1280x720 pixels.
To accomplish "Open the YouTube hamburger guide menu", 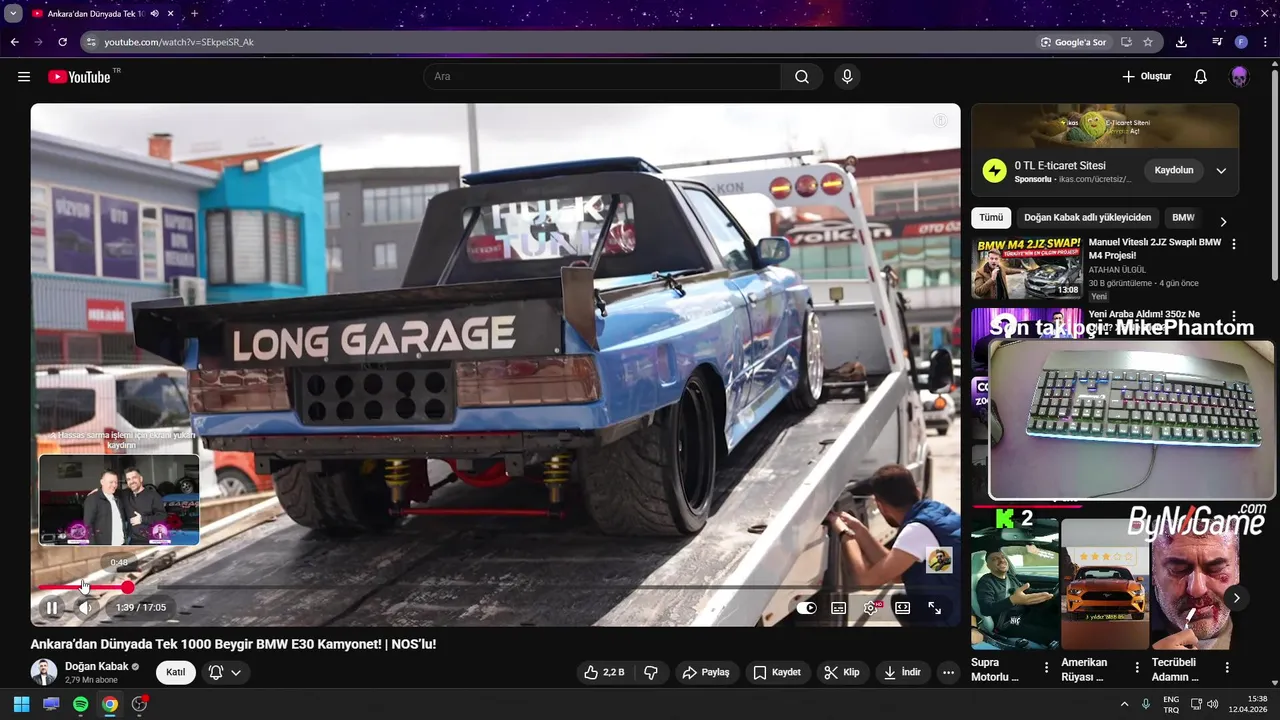I will [24, 77].
